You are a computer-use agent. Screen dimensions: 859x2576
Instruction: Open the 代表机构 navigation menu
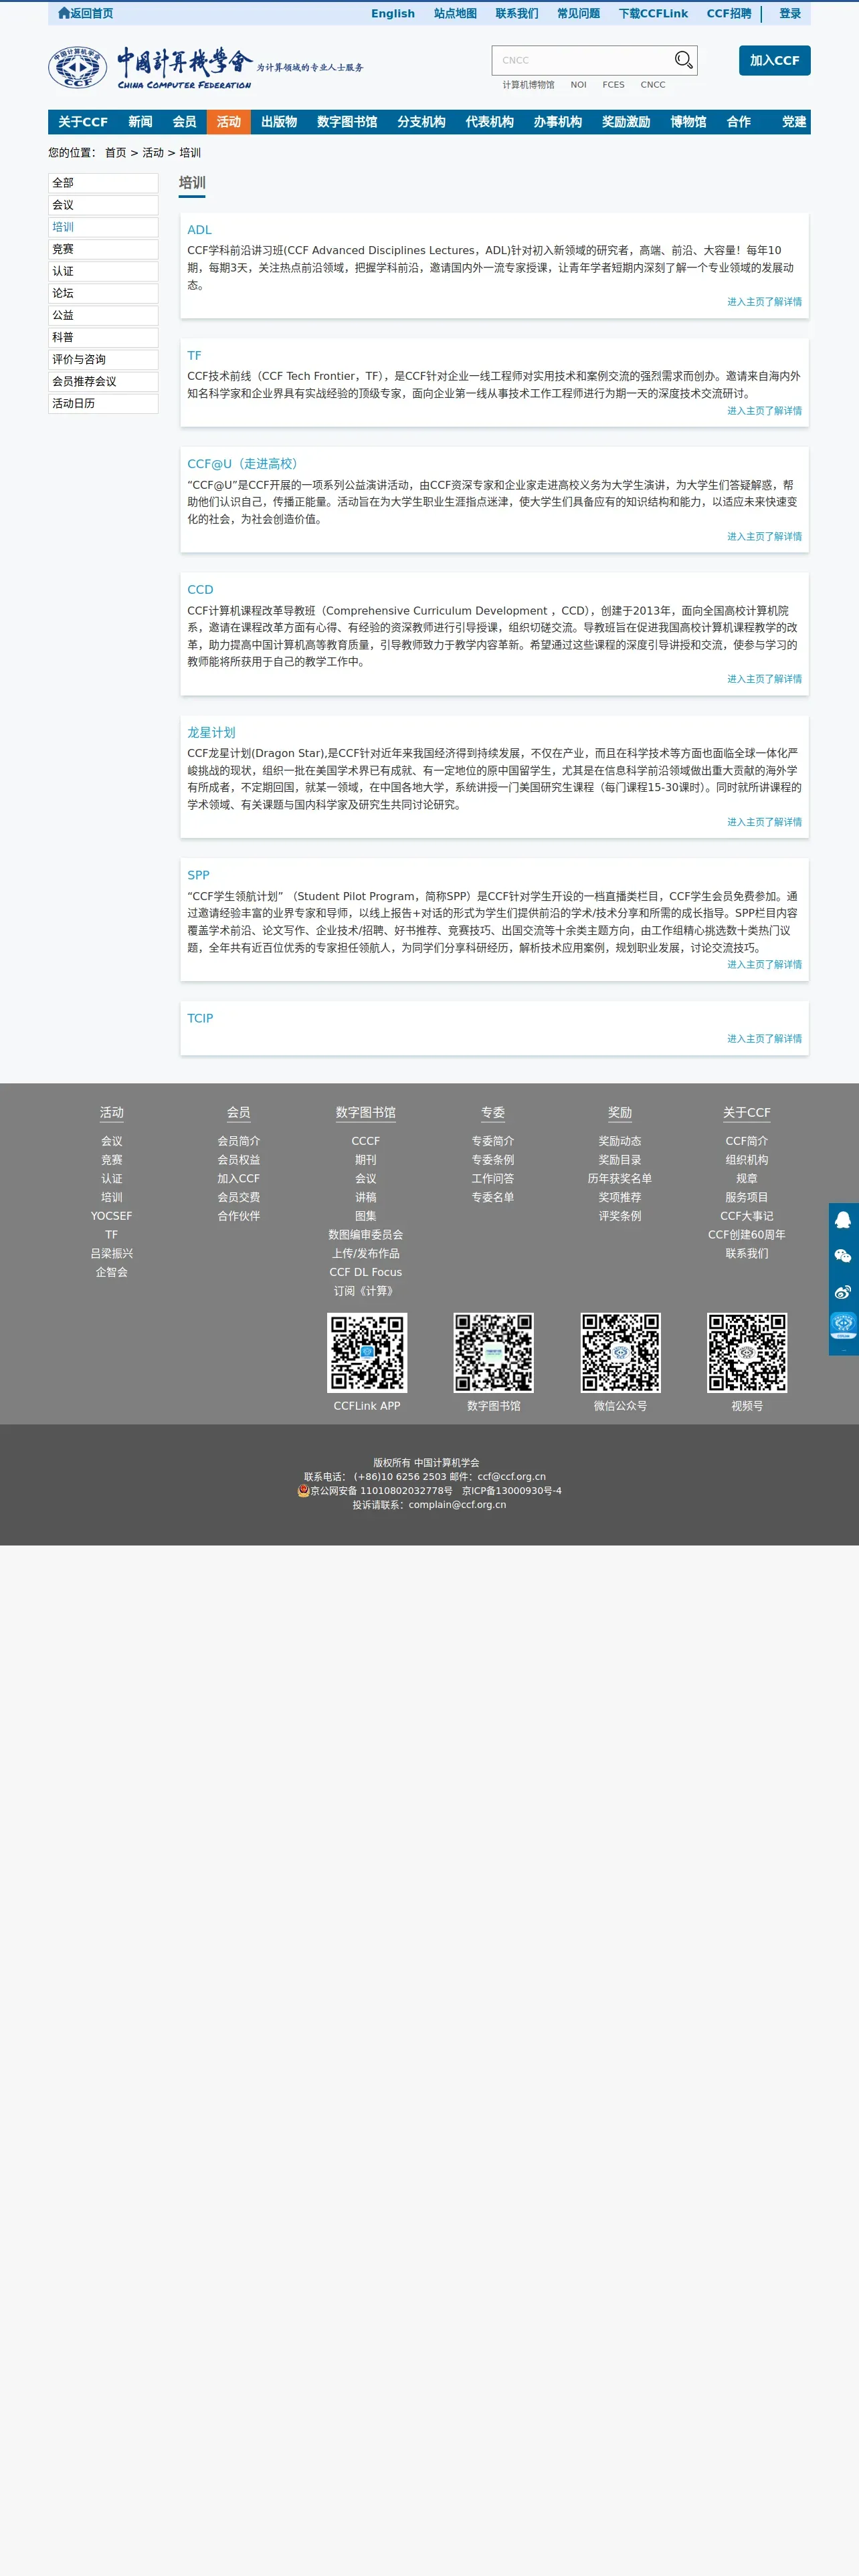489,122
